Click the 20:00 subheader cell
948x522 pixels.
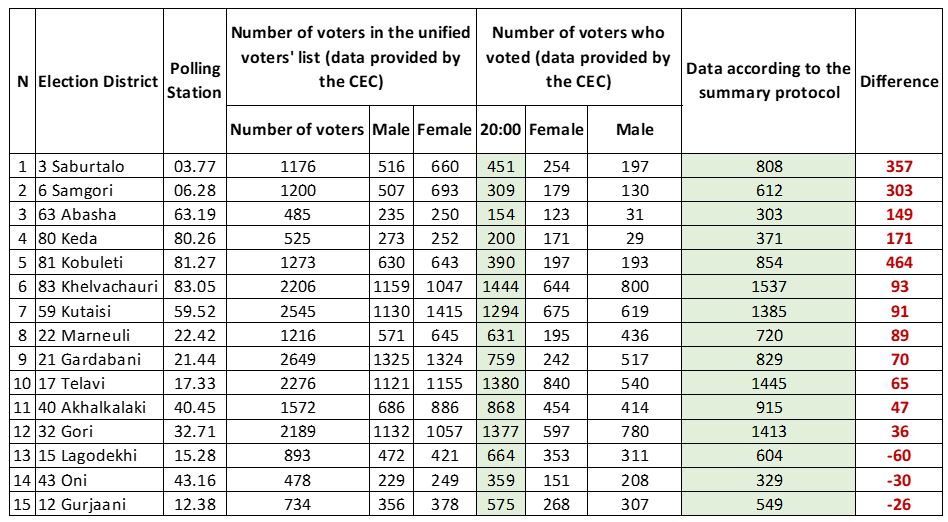tap(501, 129)
